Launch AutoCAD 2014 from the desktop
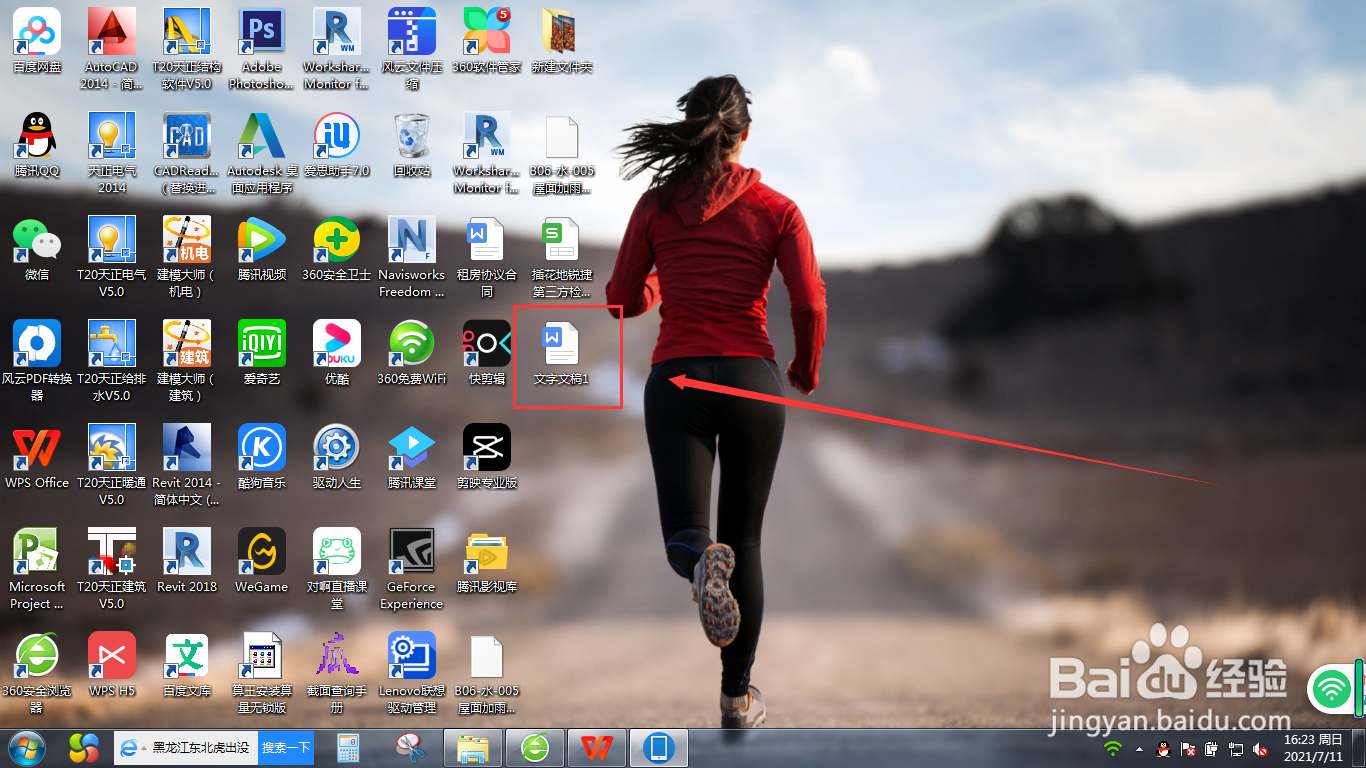Image resolution: width=1366 pixels, height=768 pixels. [112, 49]
